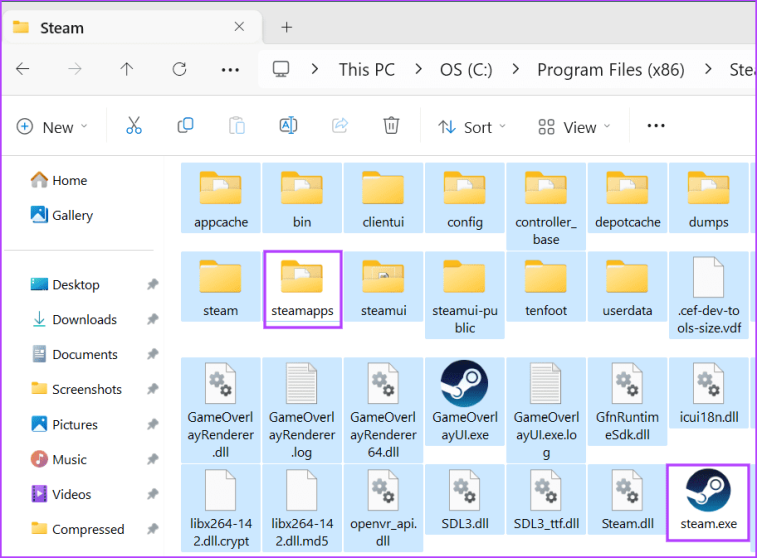Add a new tab with plus button
The height and width of the screenshot is (558, 757).
(287, 27)
